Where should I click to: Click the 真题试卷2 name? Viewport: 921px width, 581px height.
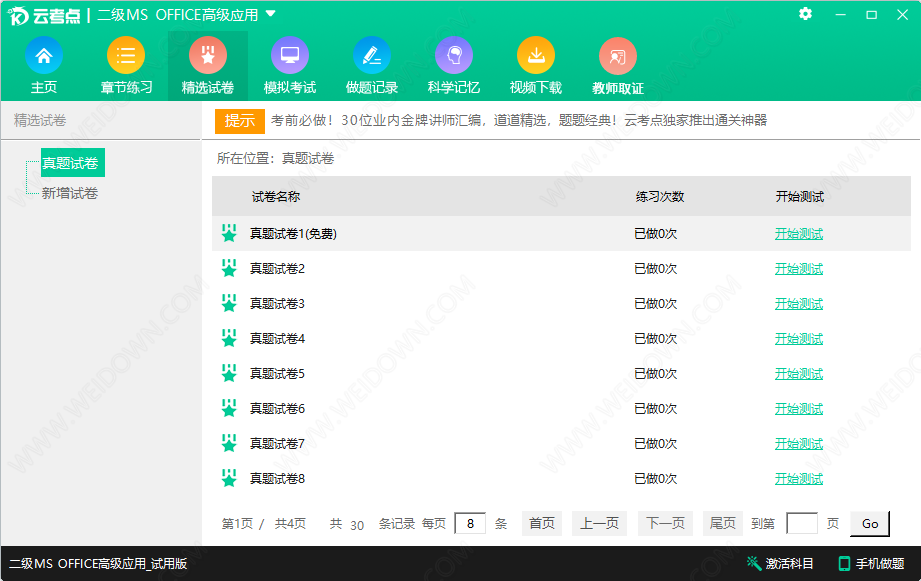point(277,268)
